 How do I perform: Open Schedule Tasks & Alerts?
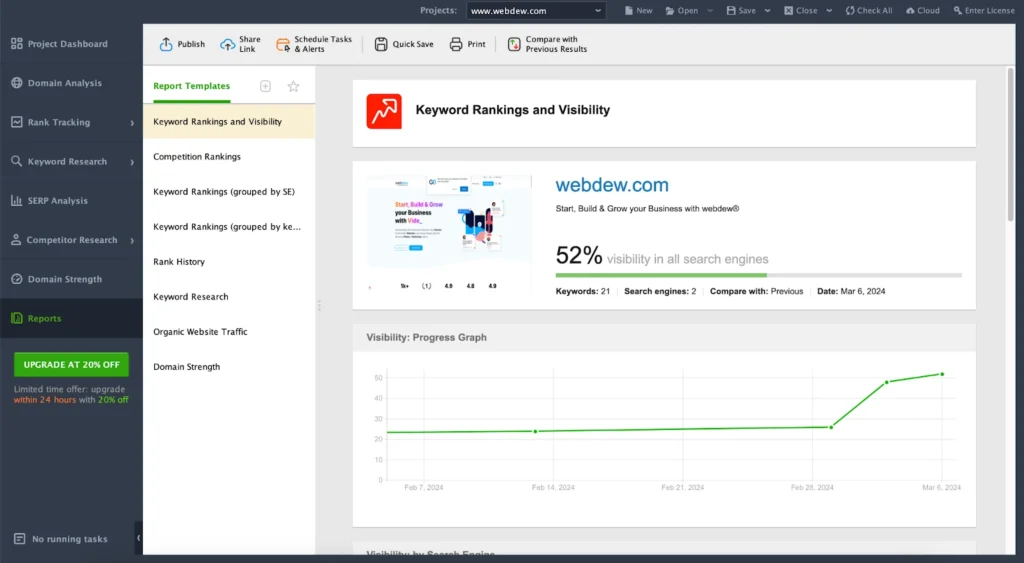tap(283, 44)
